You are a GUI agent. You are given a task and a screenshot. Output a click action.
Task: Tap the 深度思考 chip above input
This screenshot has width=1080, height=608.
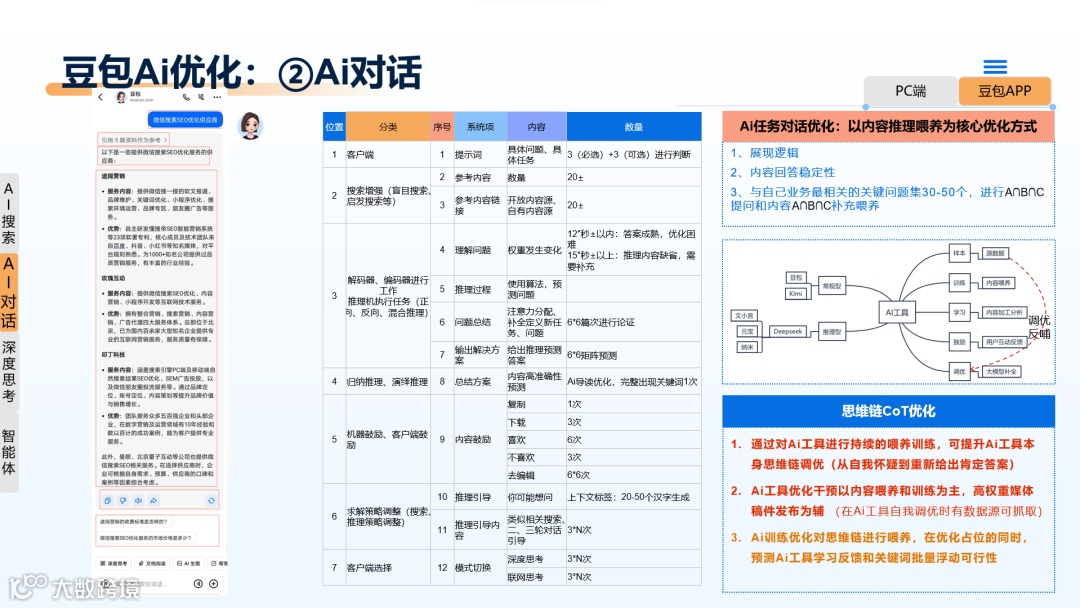114,563
